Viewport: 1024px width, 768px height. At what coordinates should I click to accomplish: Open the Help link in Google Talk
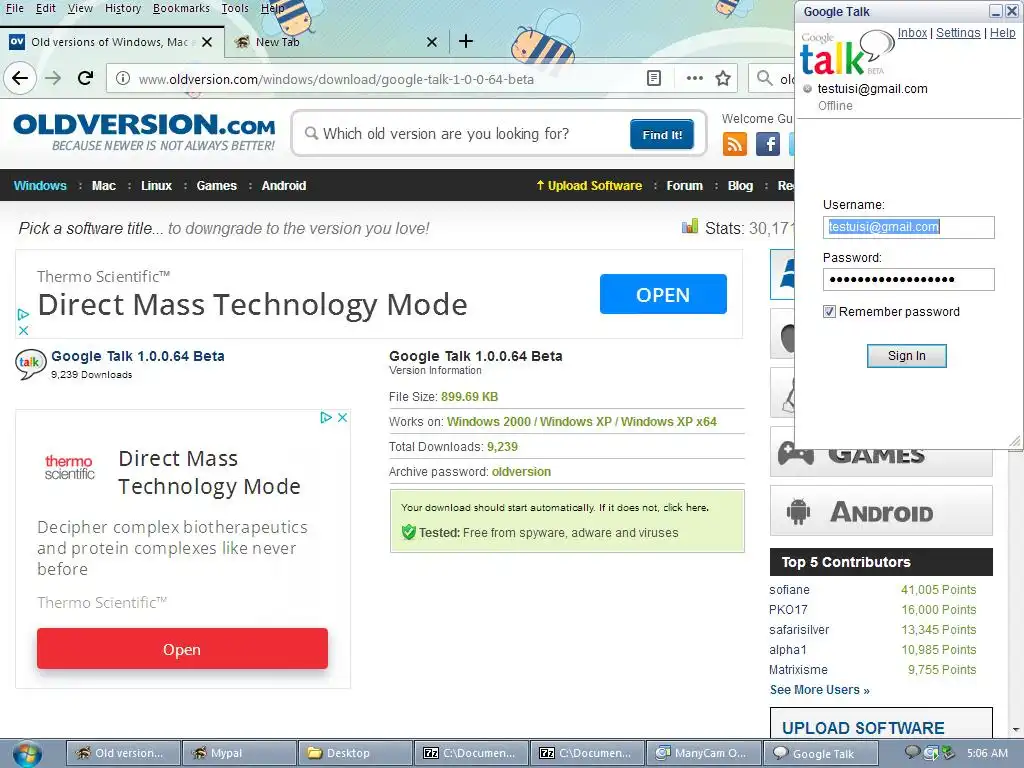tap(1002, 33)
